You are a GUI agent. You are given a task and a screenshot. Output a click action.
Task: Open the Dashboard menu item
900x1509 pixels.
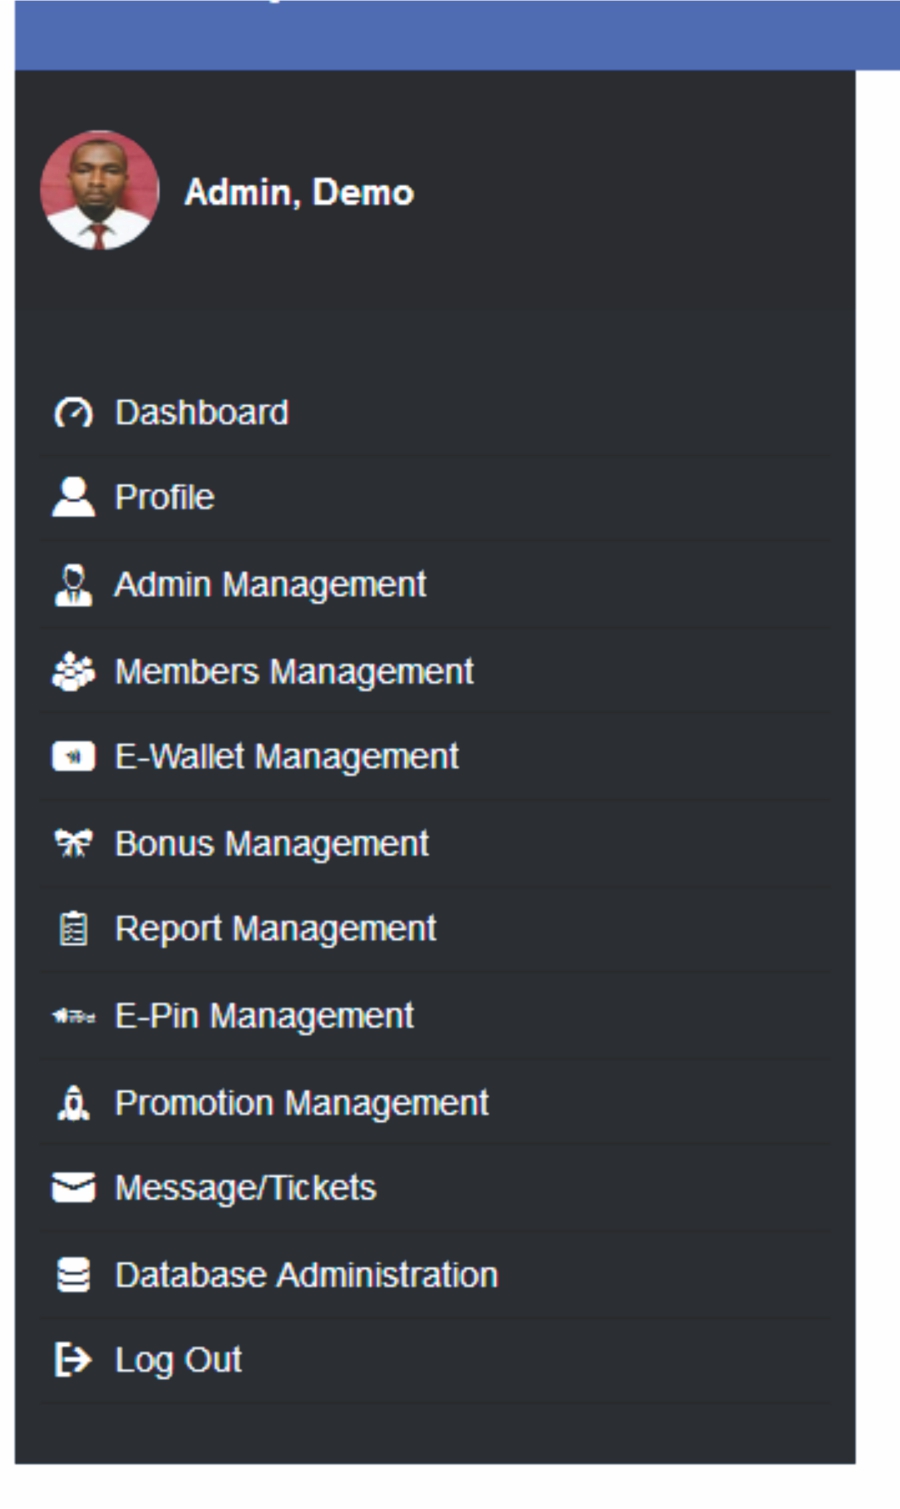202,413
